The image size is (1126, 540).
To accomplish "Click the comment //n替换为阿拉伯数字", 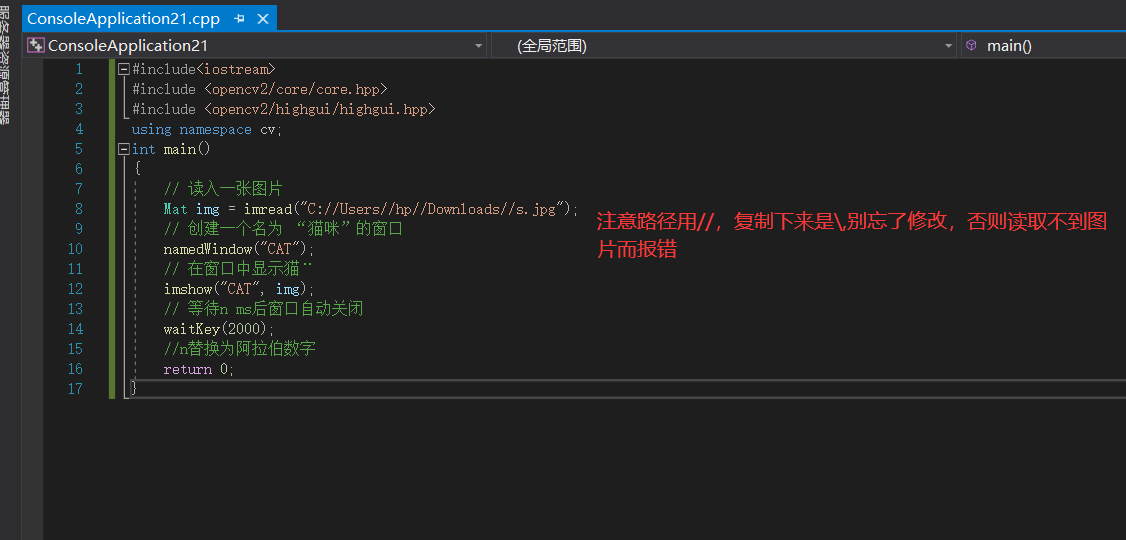I will click(240, 349).
